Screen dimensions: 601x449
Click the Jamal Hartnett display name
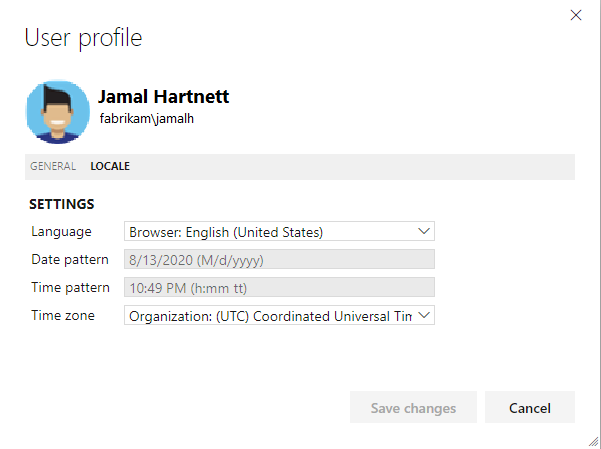click(164, 97)
